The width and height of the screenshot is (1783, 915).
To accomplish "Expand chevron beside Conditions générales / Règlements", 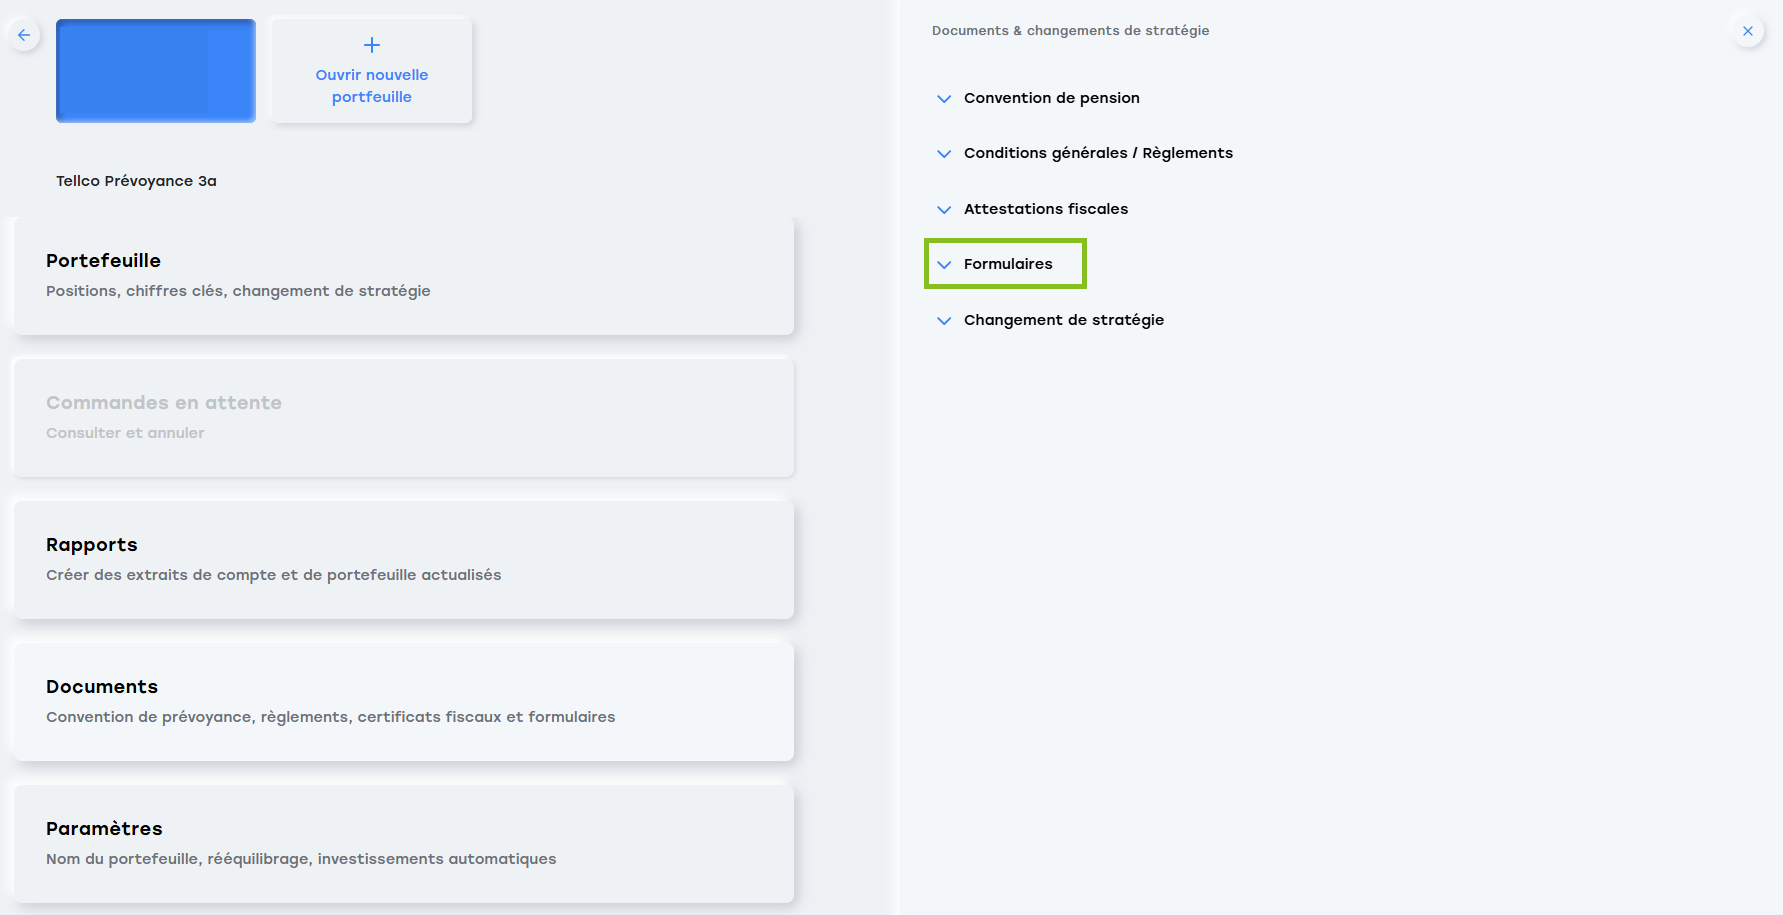I will click(x=944, y=153).
